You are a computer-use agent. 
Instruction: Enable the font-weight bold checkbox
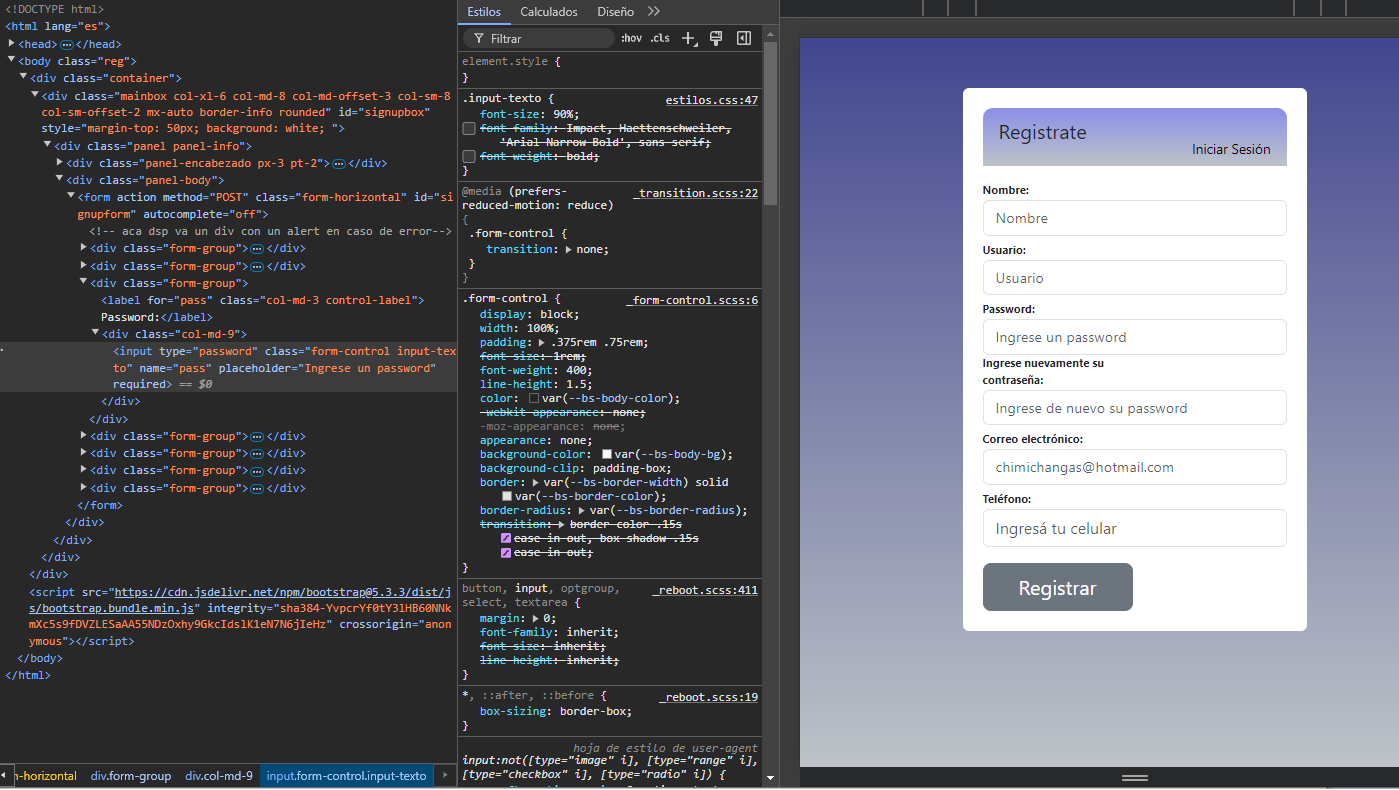click(x=469, y=157)
